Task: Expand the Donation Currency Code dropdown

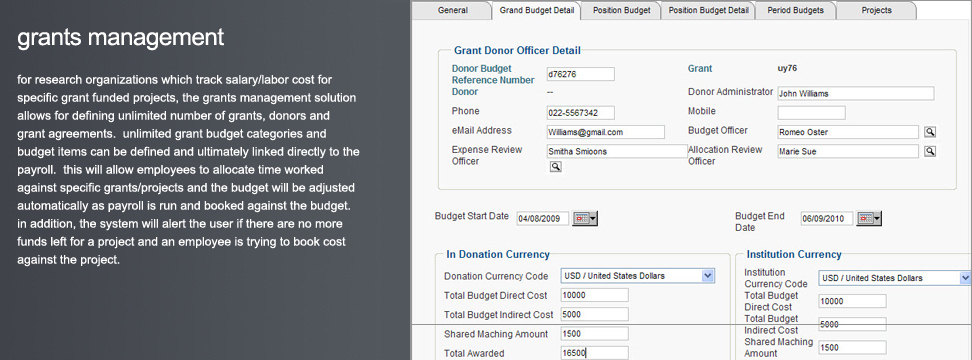Action: coord(708,276)
